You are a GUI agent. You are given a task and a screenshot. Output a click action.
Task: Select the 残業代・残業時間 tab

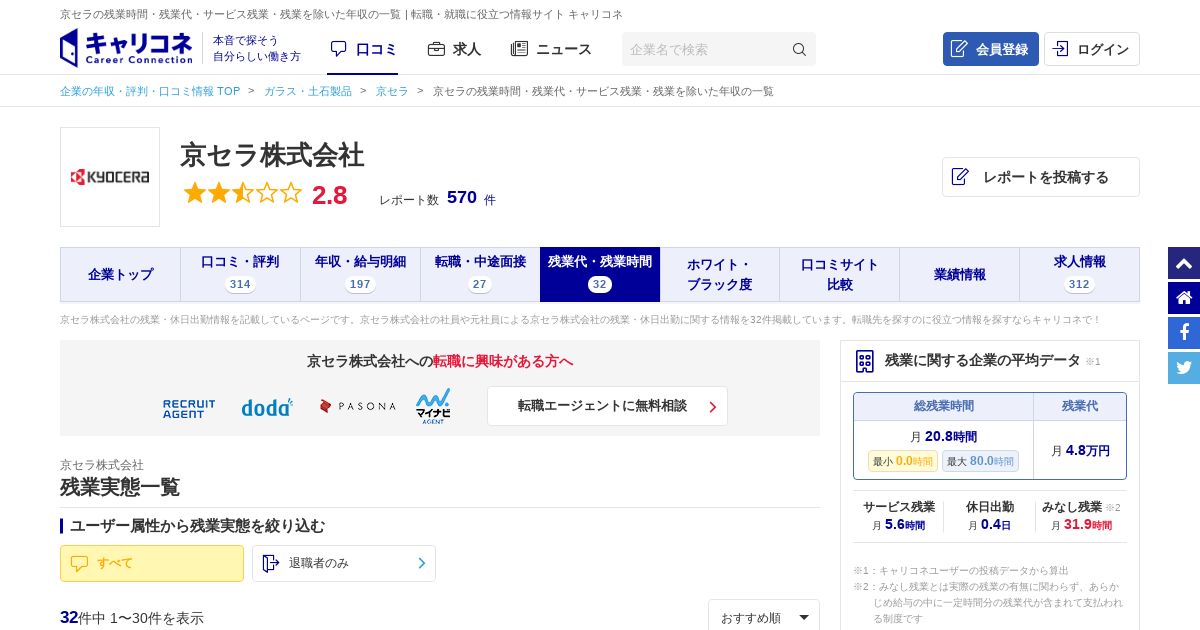[600, 274]
